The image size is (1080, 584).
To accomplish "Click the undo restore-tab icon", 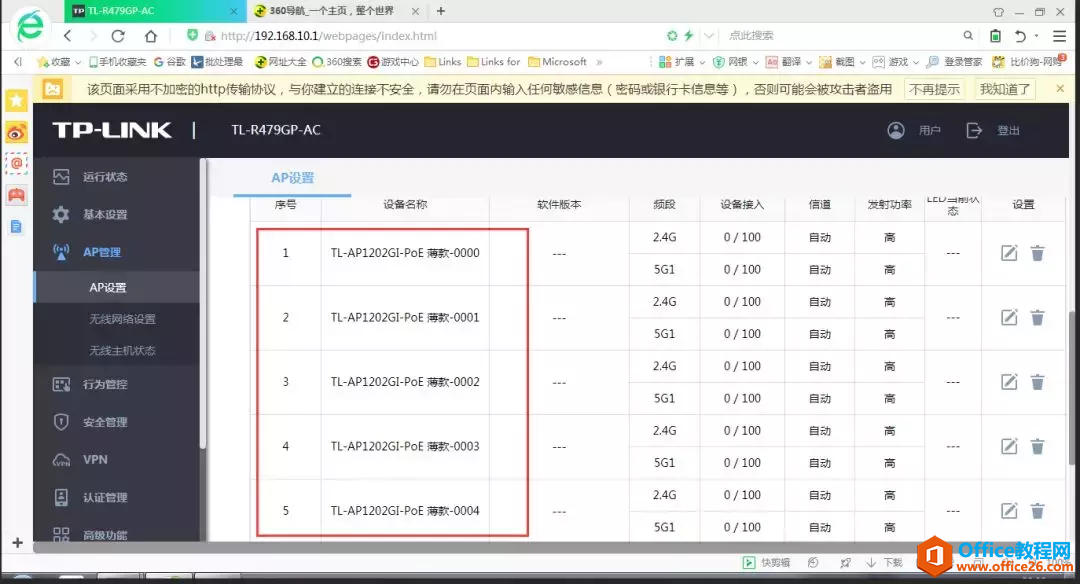I will (x=1020, y=36).
